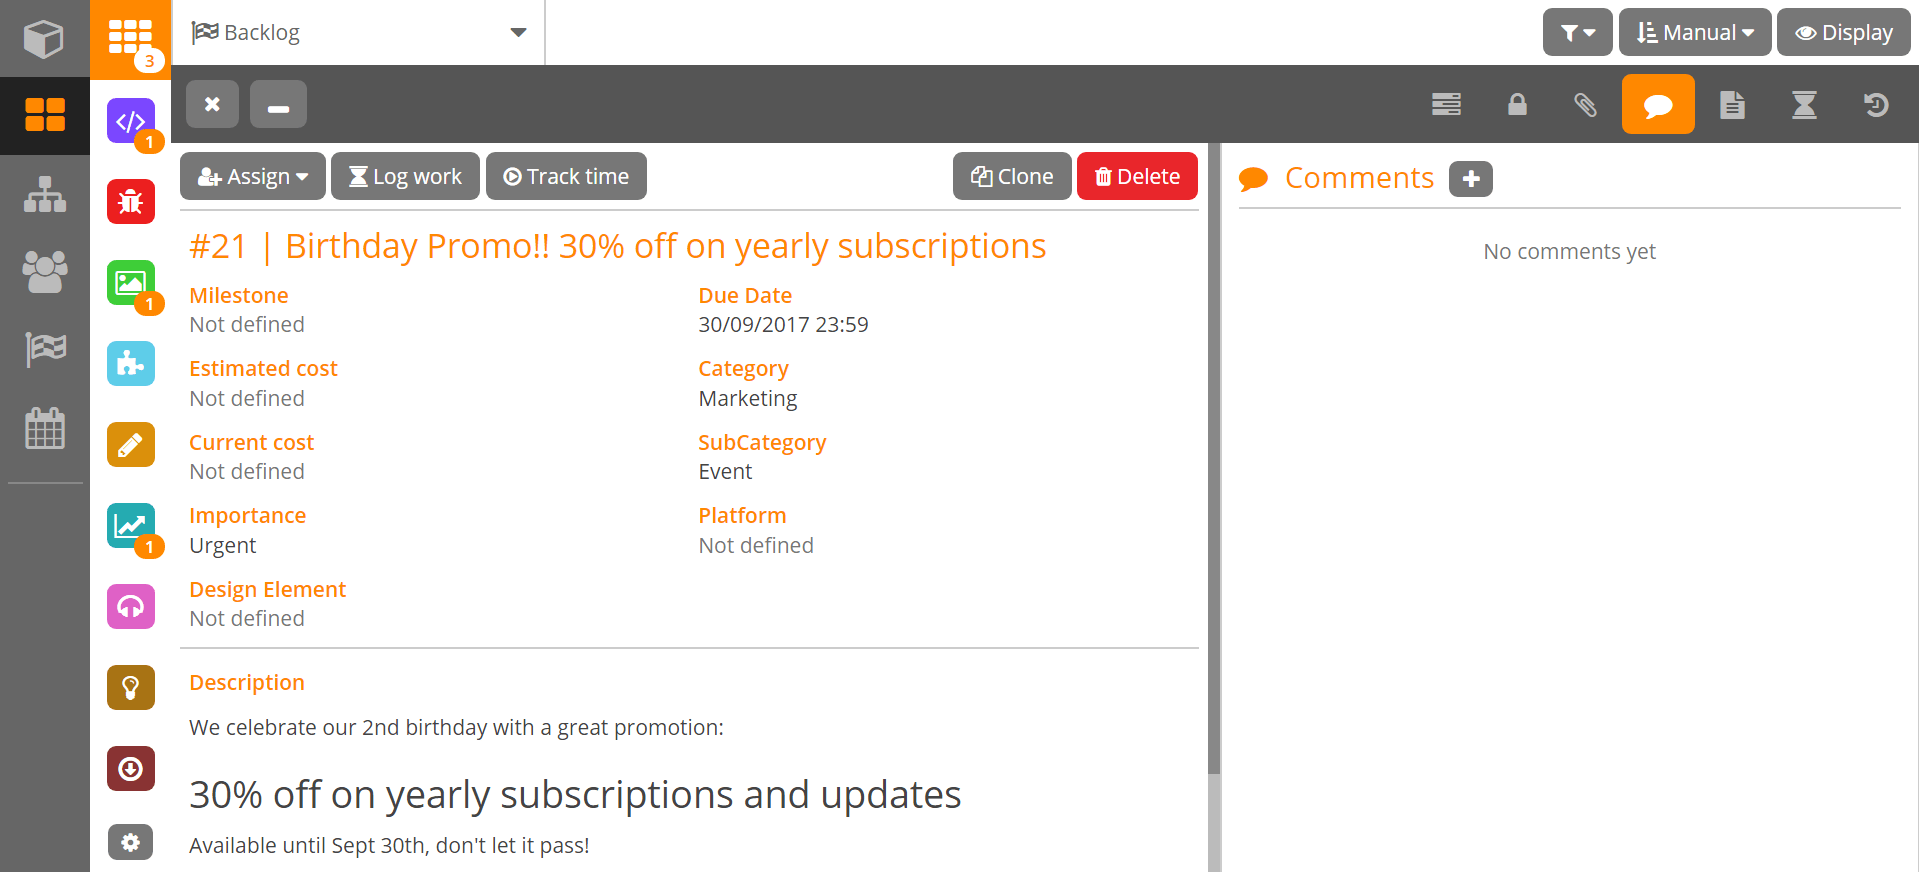The height and width of the screenshot is (872, 1919).
Task: Show the history panel icon
Action: pos(1876,105)
